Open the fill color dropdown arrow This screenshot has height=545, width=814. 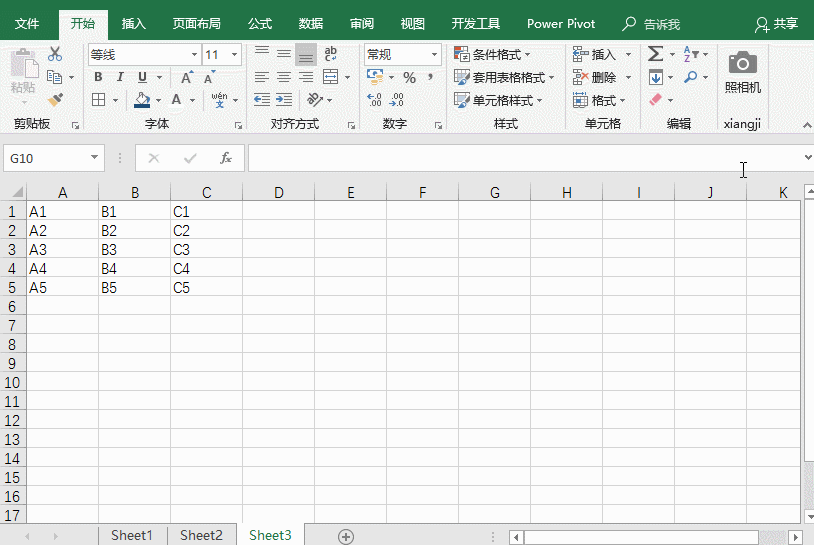click(x=158, y=100)
